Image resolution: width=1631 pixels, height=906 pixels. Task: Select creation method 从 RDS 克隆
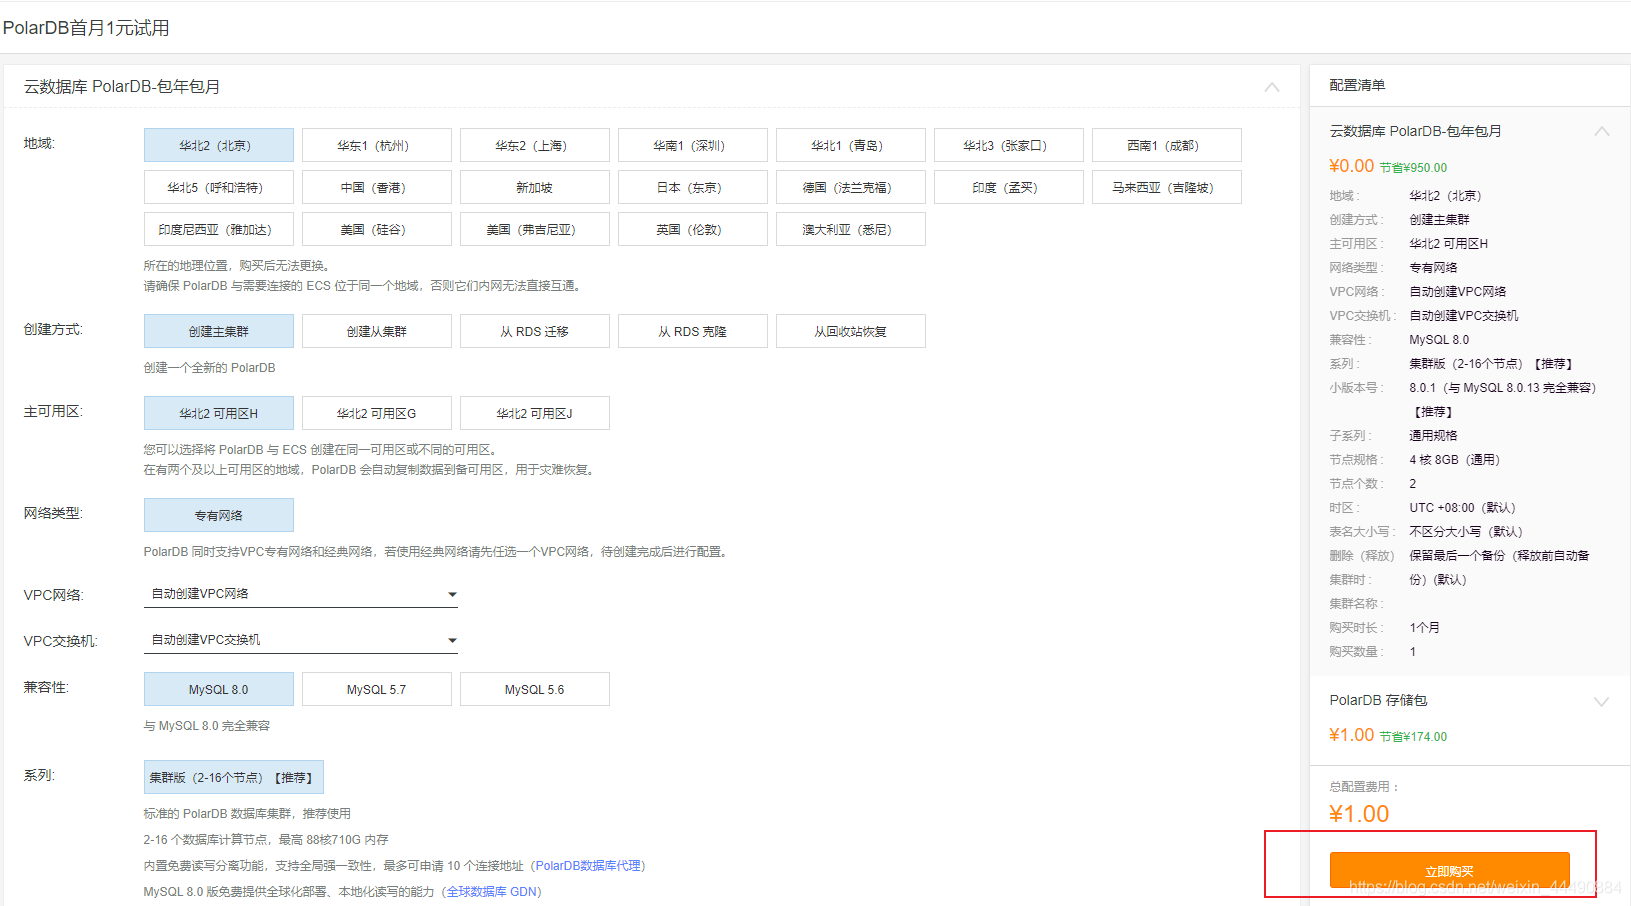pos(692,331)
